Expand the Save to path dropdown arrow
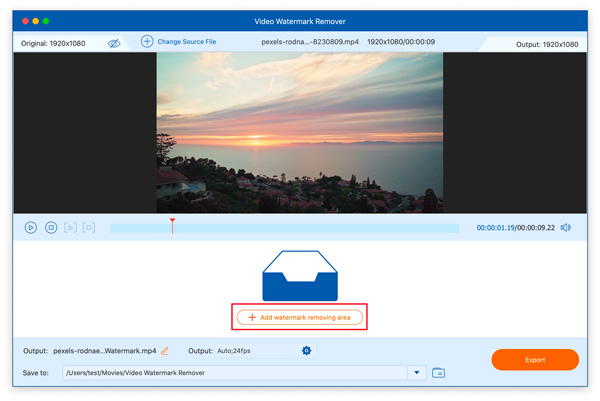 (x=417, y=373)
